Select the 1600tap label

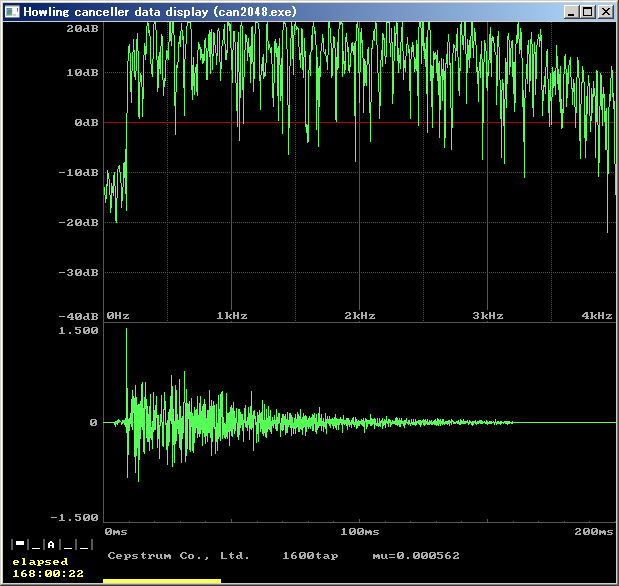coord(308,555)
